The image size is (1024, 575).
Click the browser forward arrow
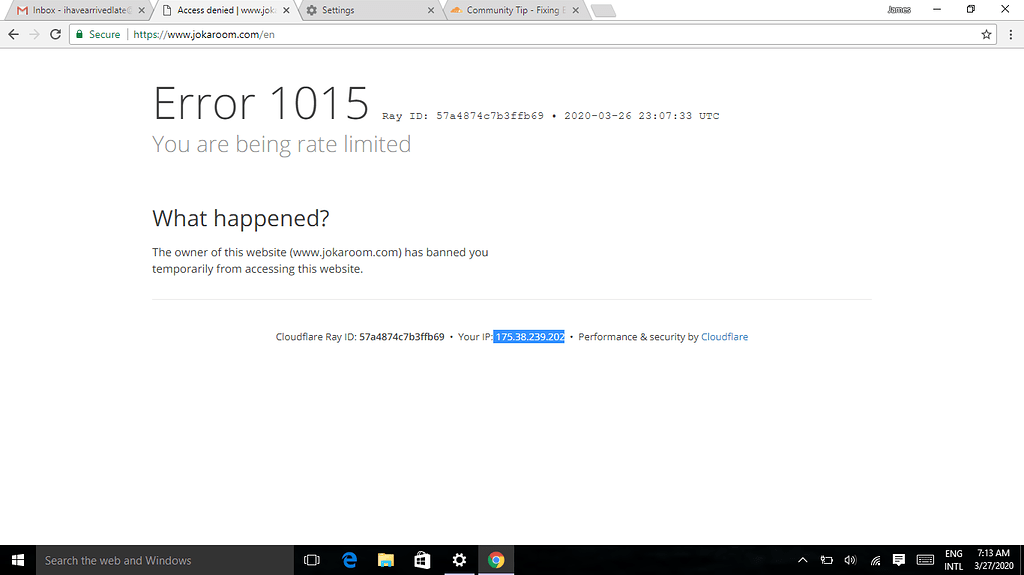coord(35,35)
